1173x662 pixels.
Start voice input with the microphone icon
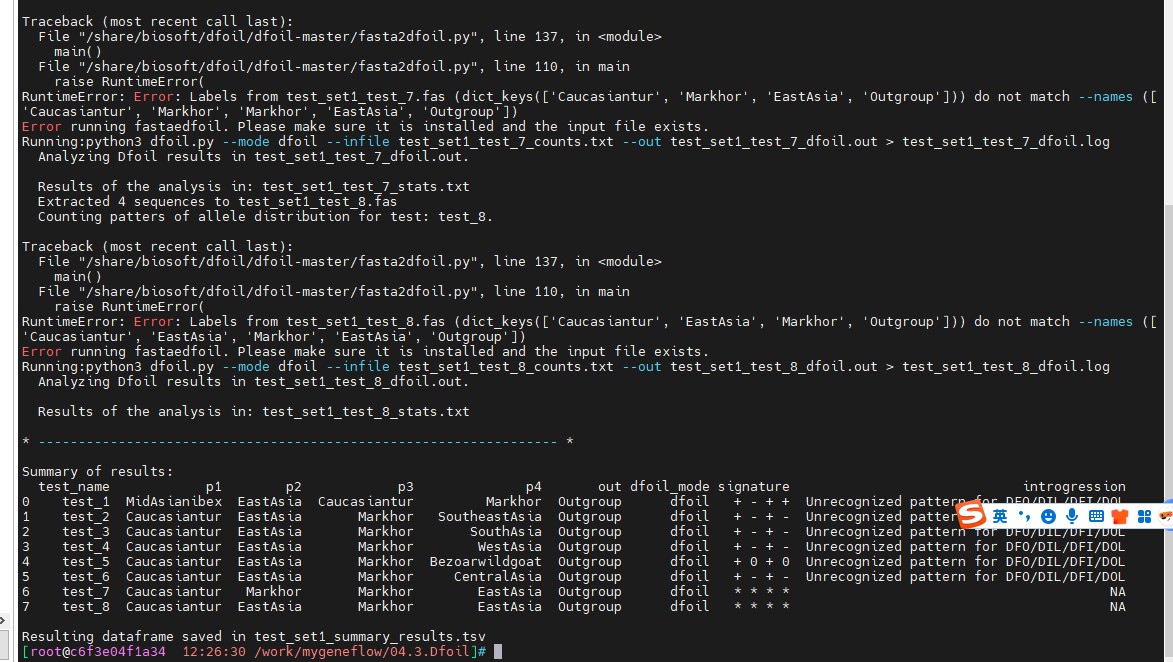pos(1072,516)
